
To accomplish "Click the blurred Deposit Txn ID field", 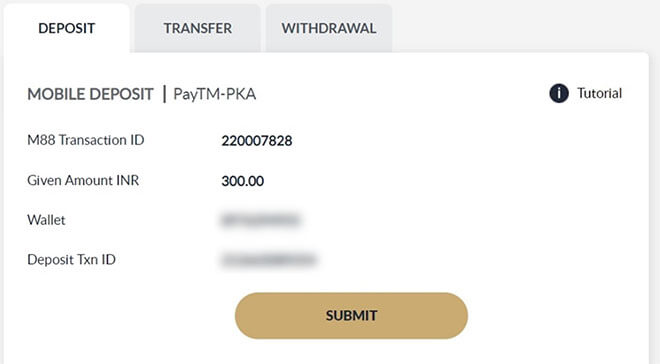I will [x=269, y=260].
